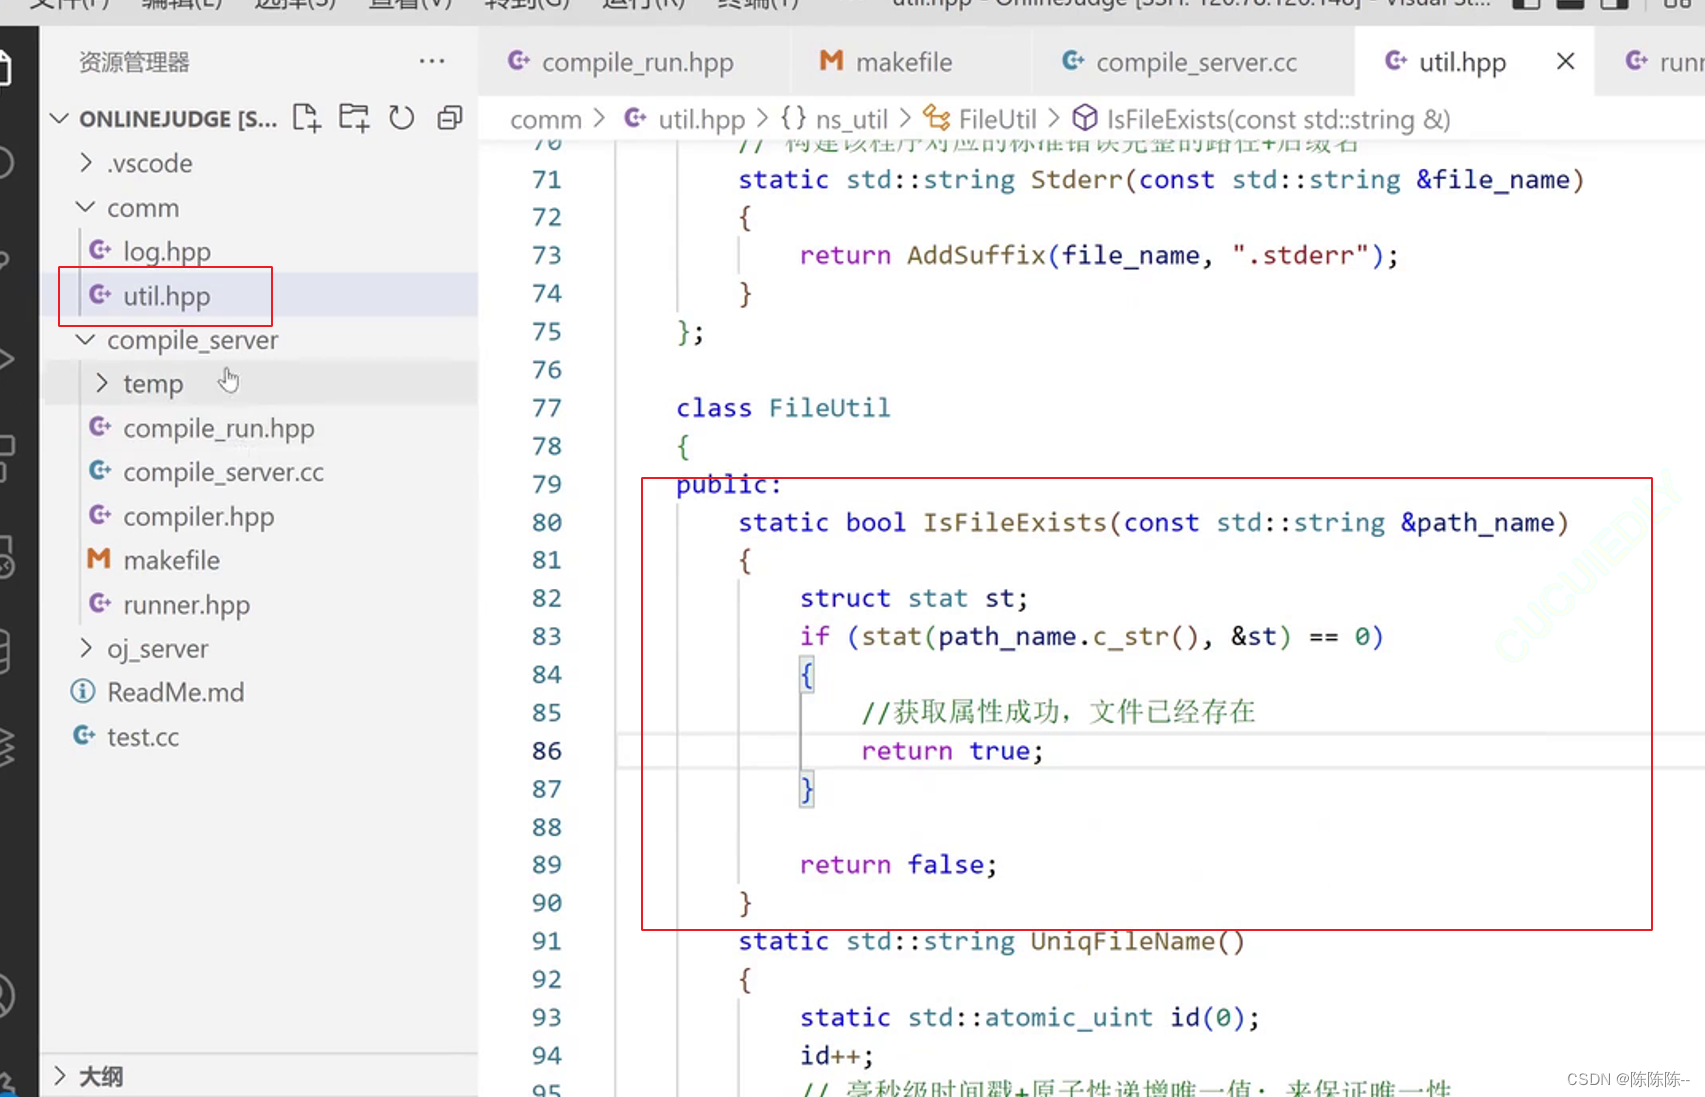
Task: Click the New File icon in explorer header
Action: (306, 118)
